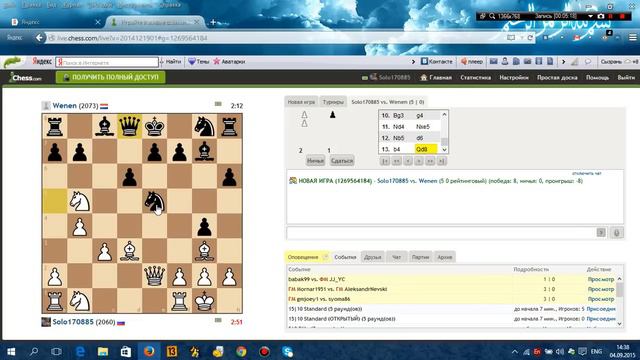Switch to Турниры tab
Viewport: 640px width, 360px height.
333,102
